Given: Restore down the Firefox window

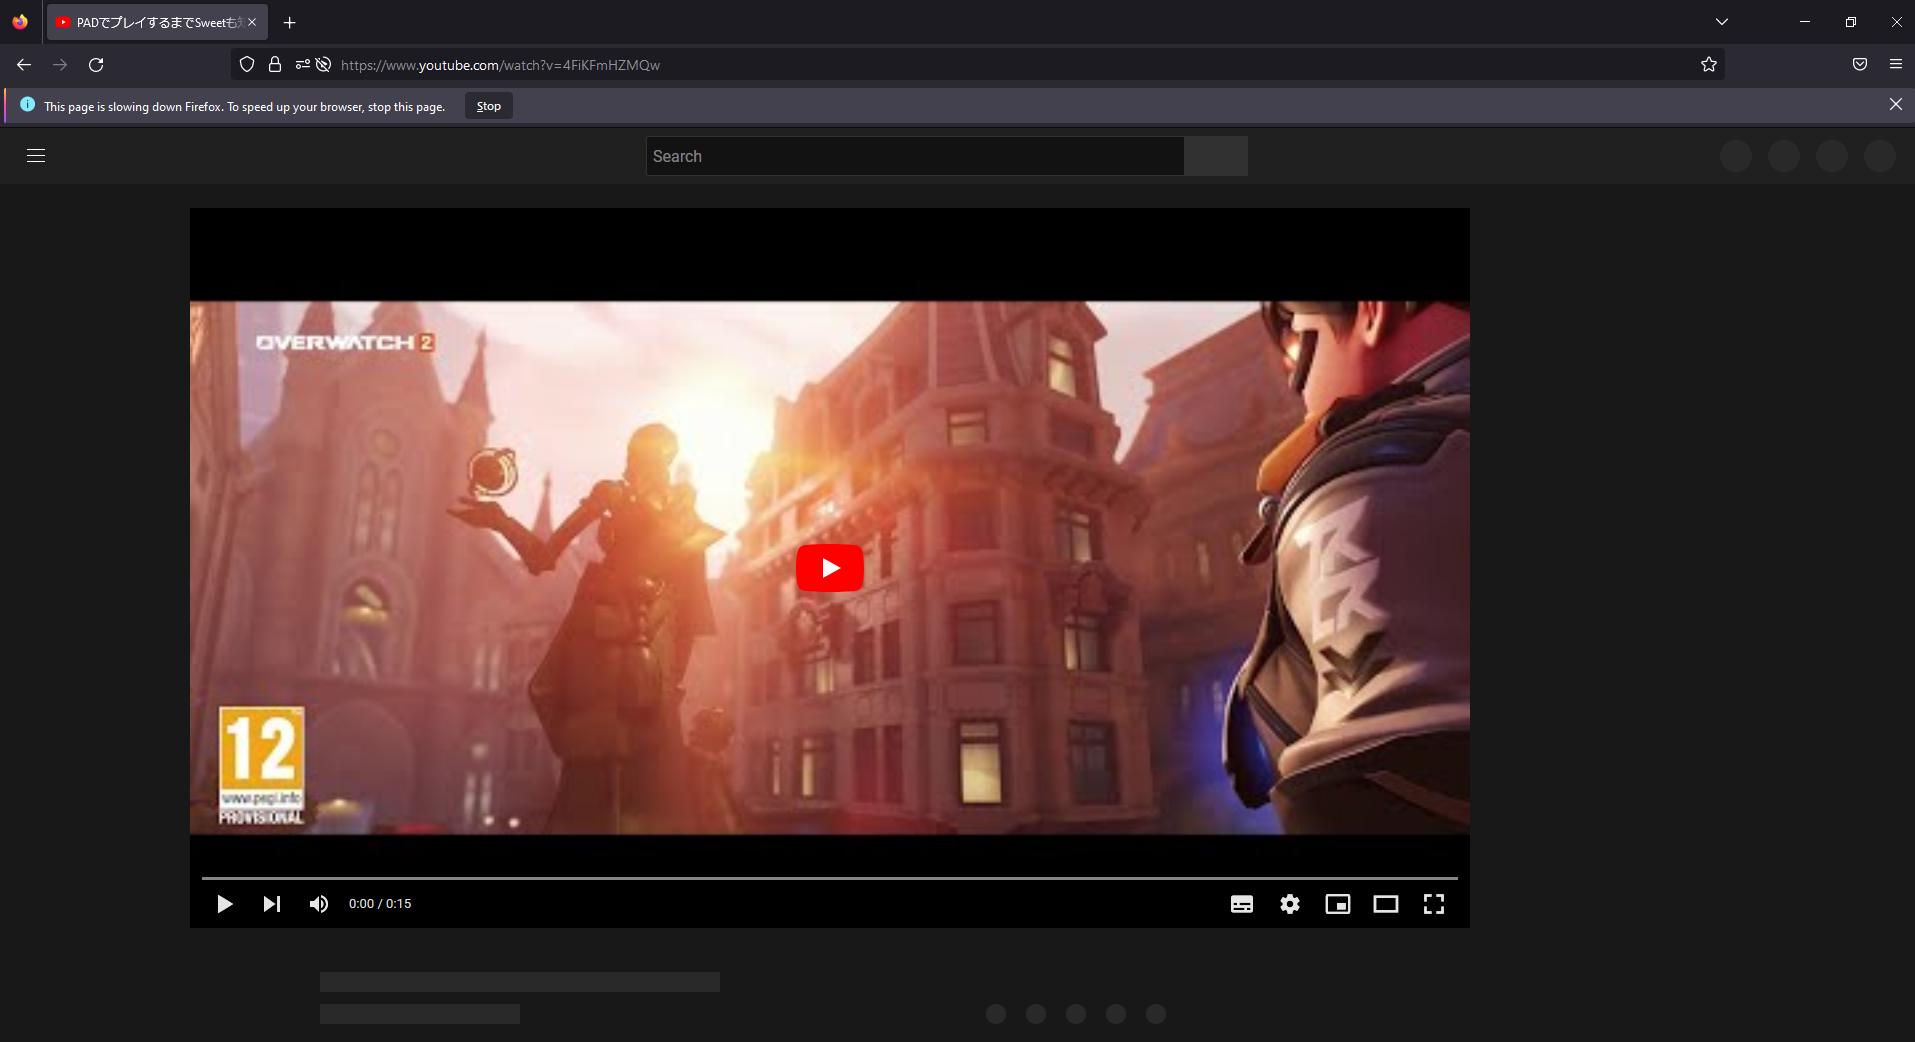Looking at the screenshot, I should coord(1851,21).
